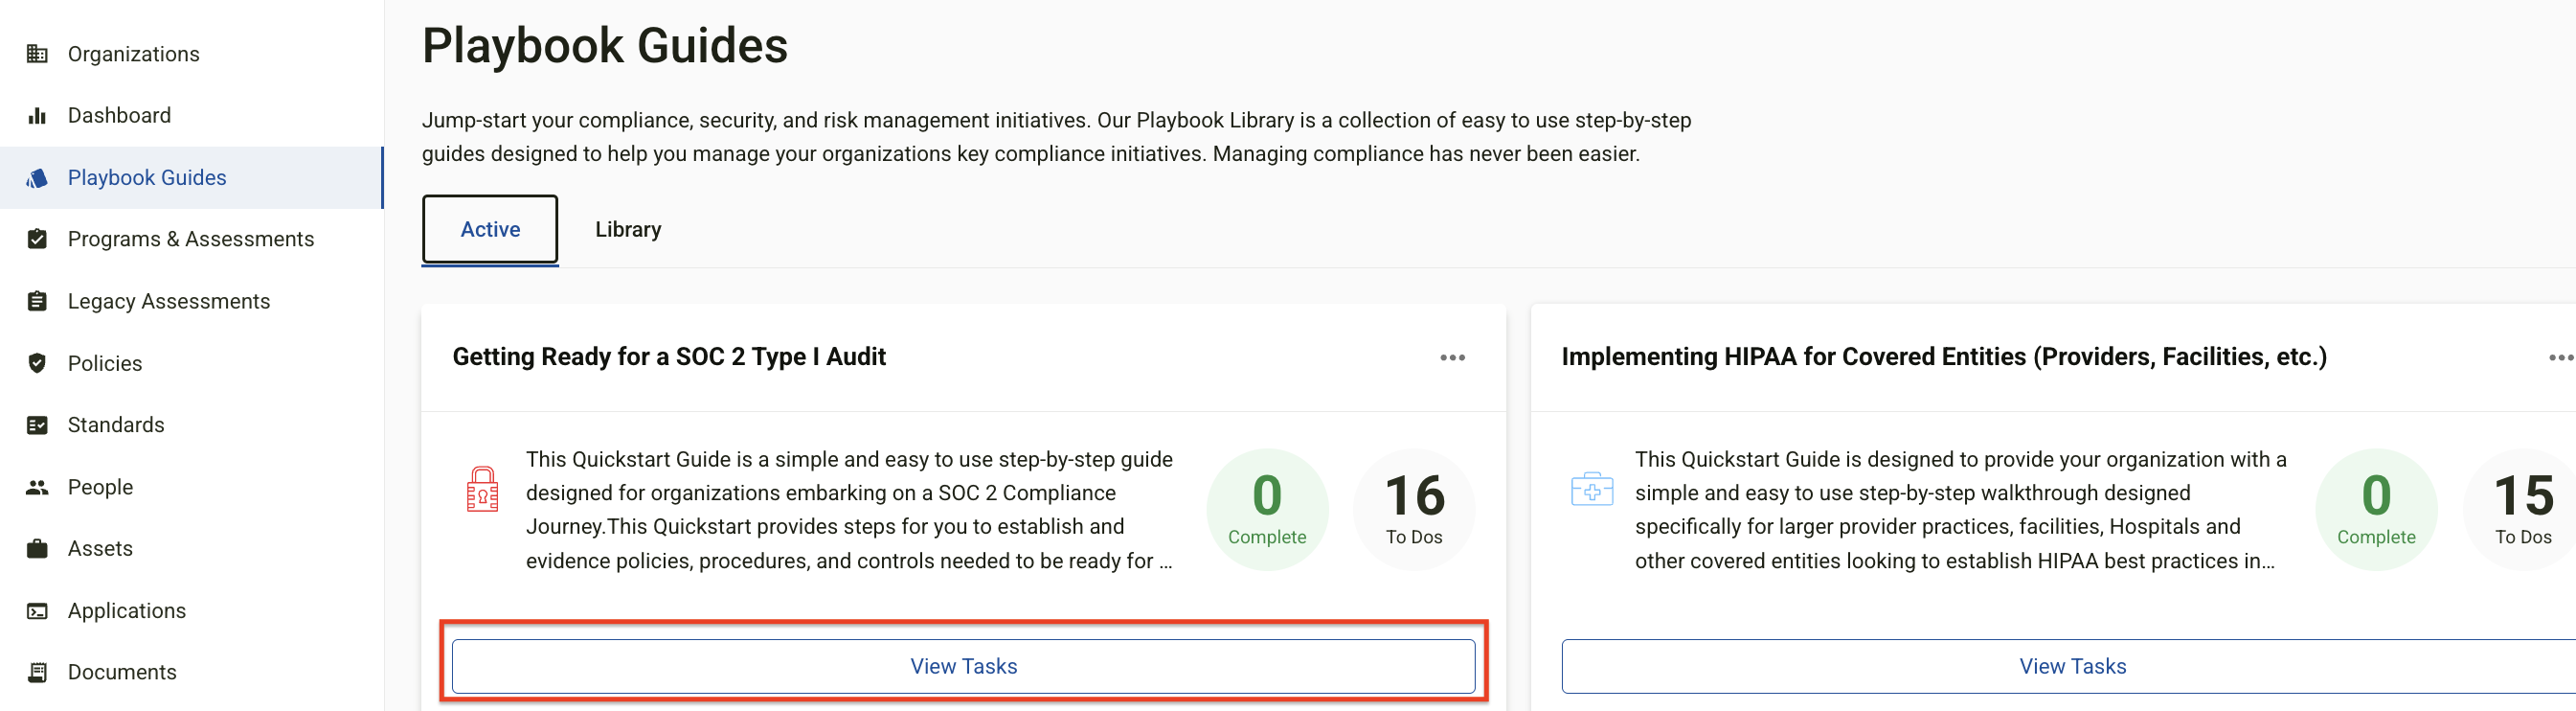Click the Dashboard bar chart icon
Screen dimensions: 2576x711
[x=37, y=116]
